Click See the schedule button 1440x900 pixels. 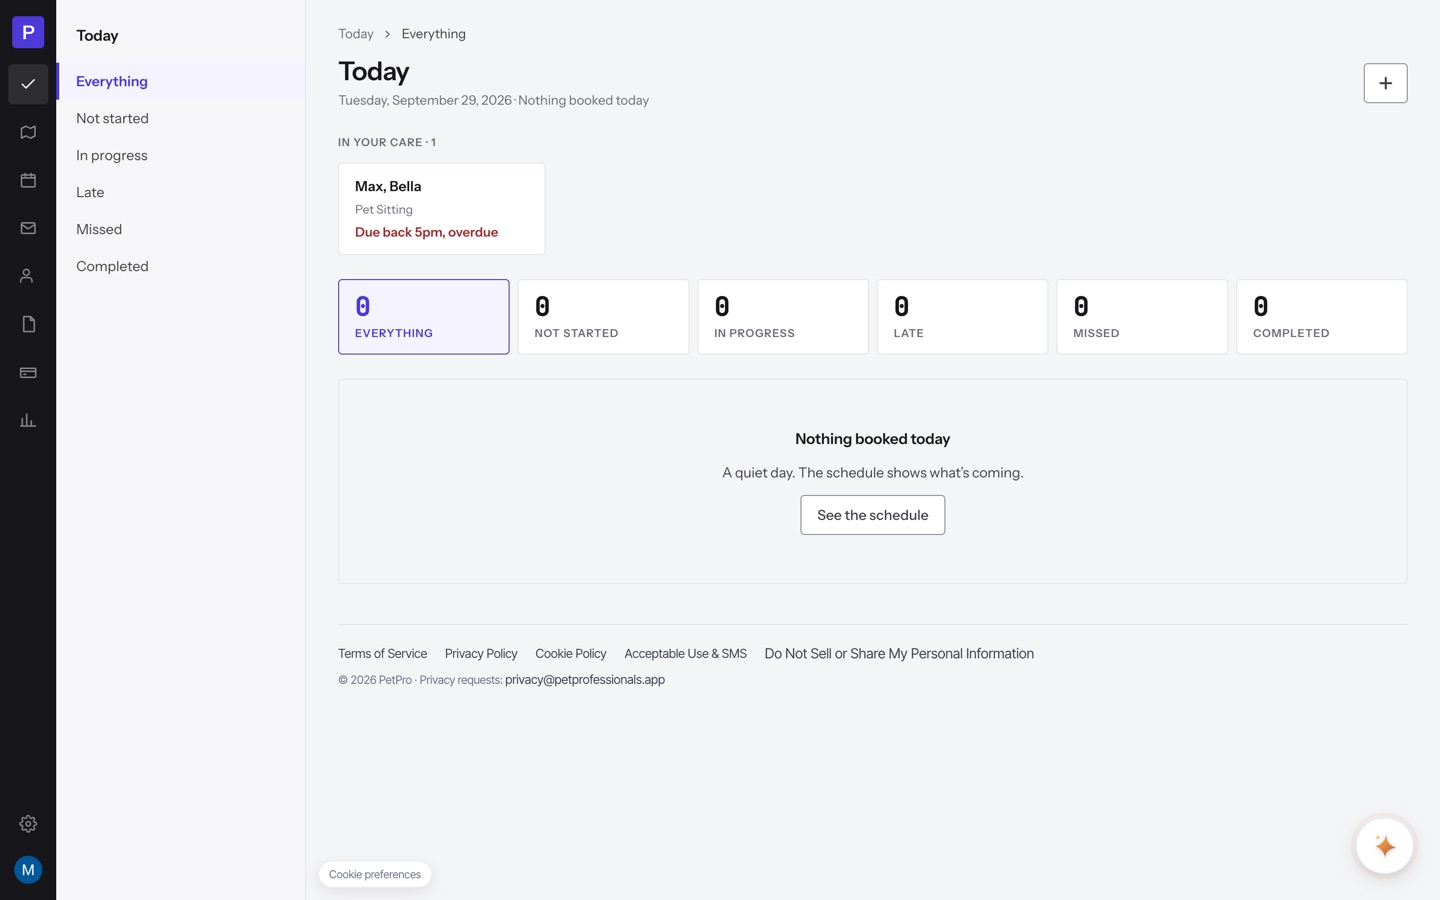tap(873, 515)
